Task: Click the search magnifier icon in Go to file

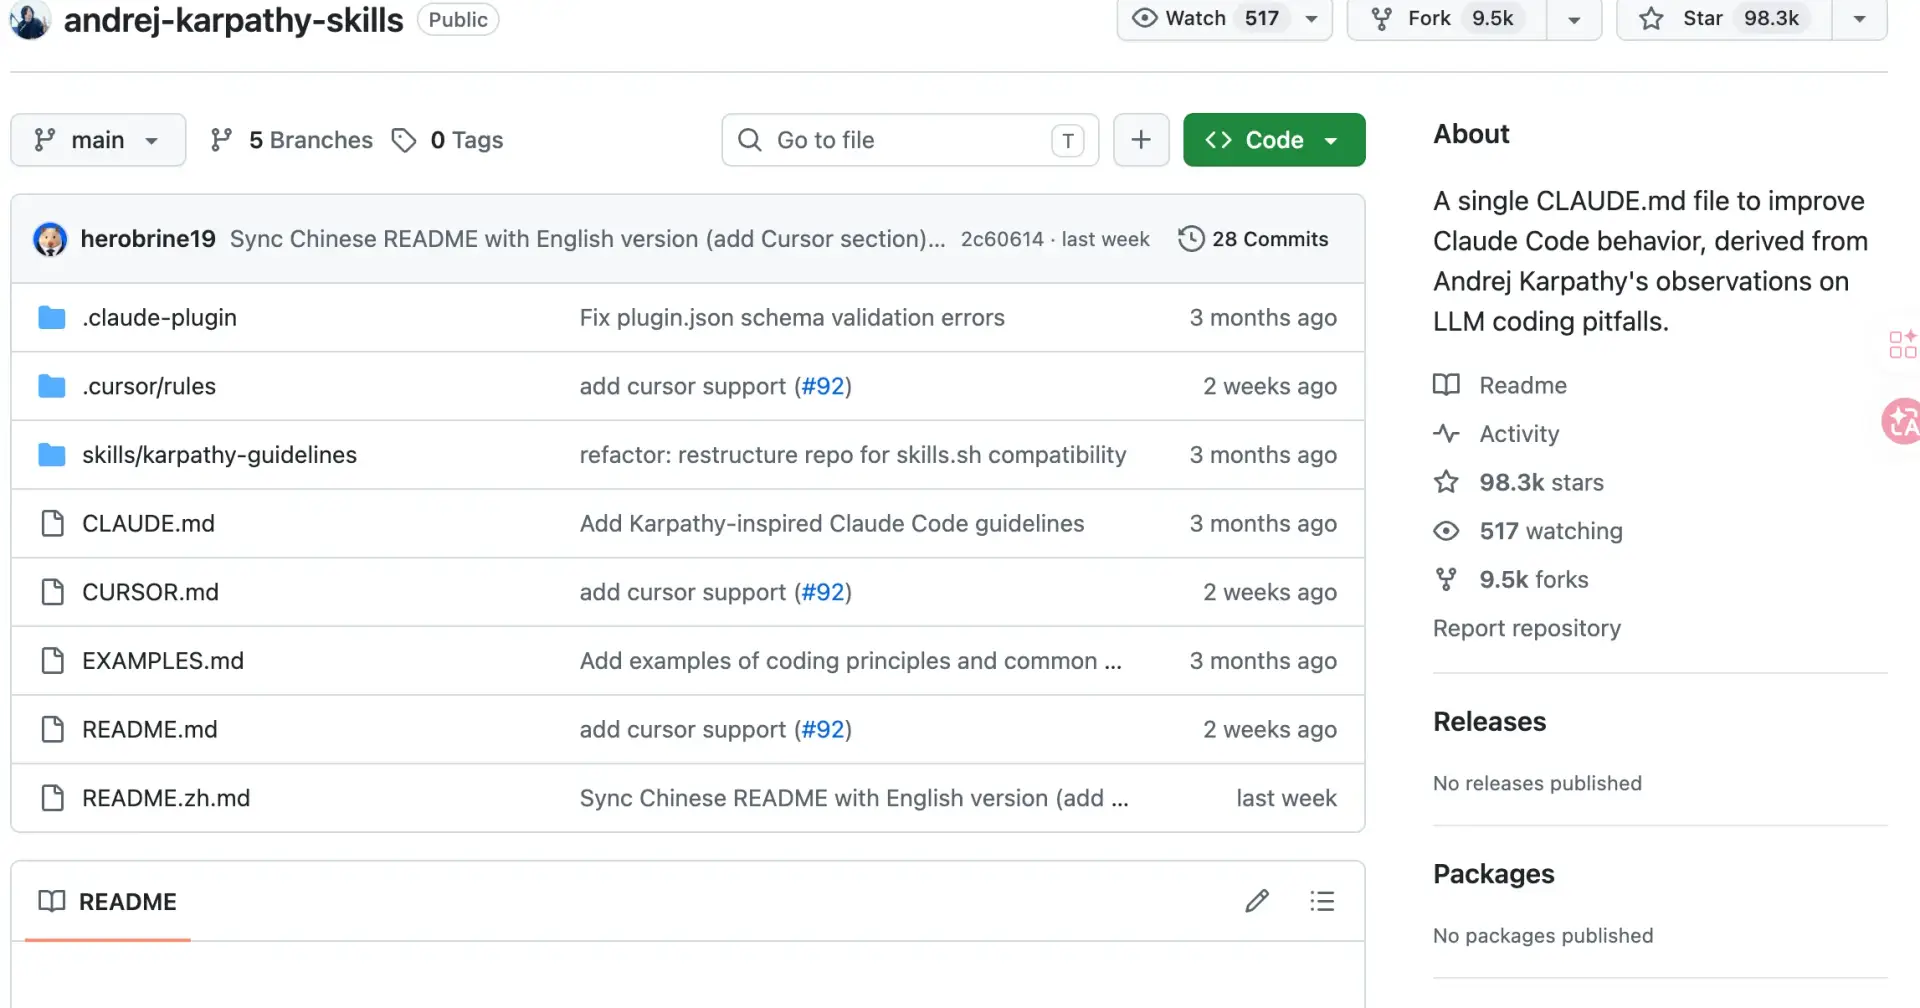Action: coord(750,140)
